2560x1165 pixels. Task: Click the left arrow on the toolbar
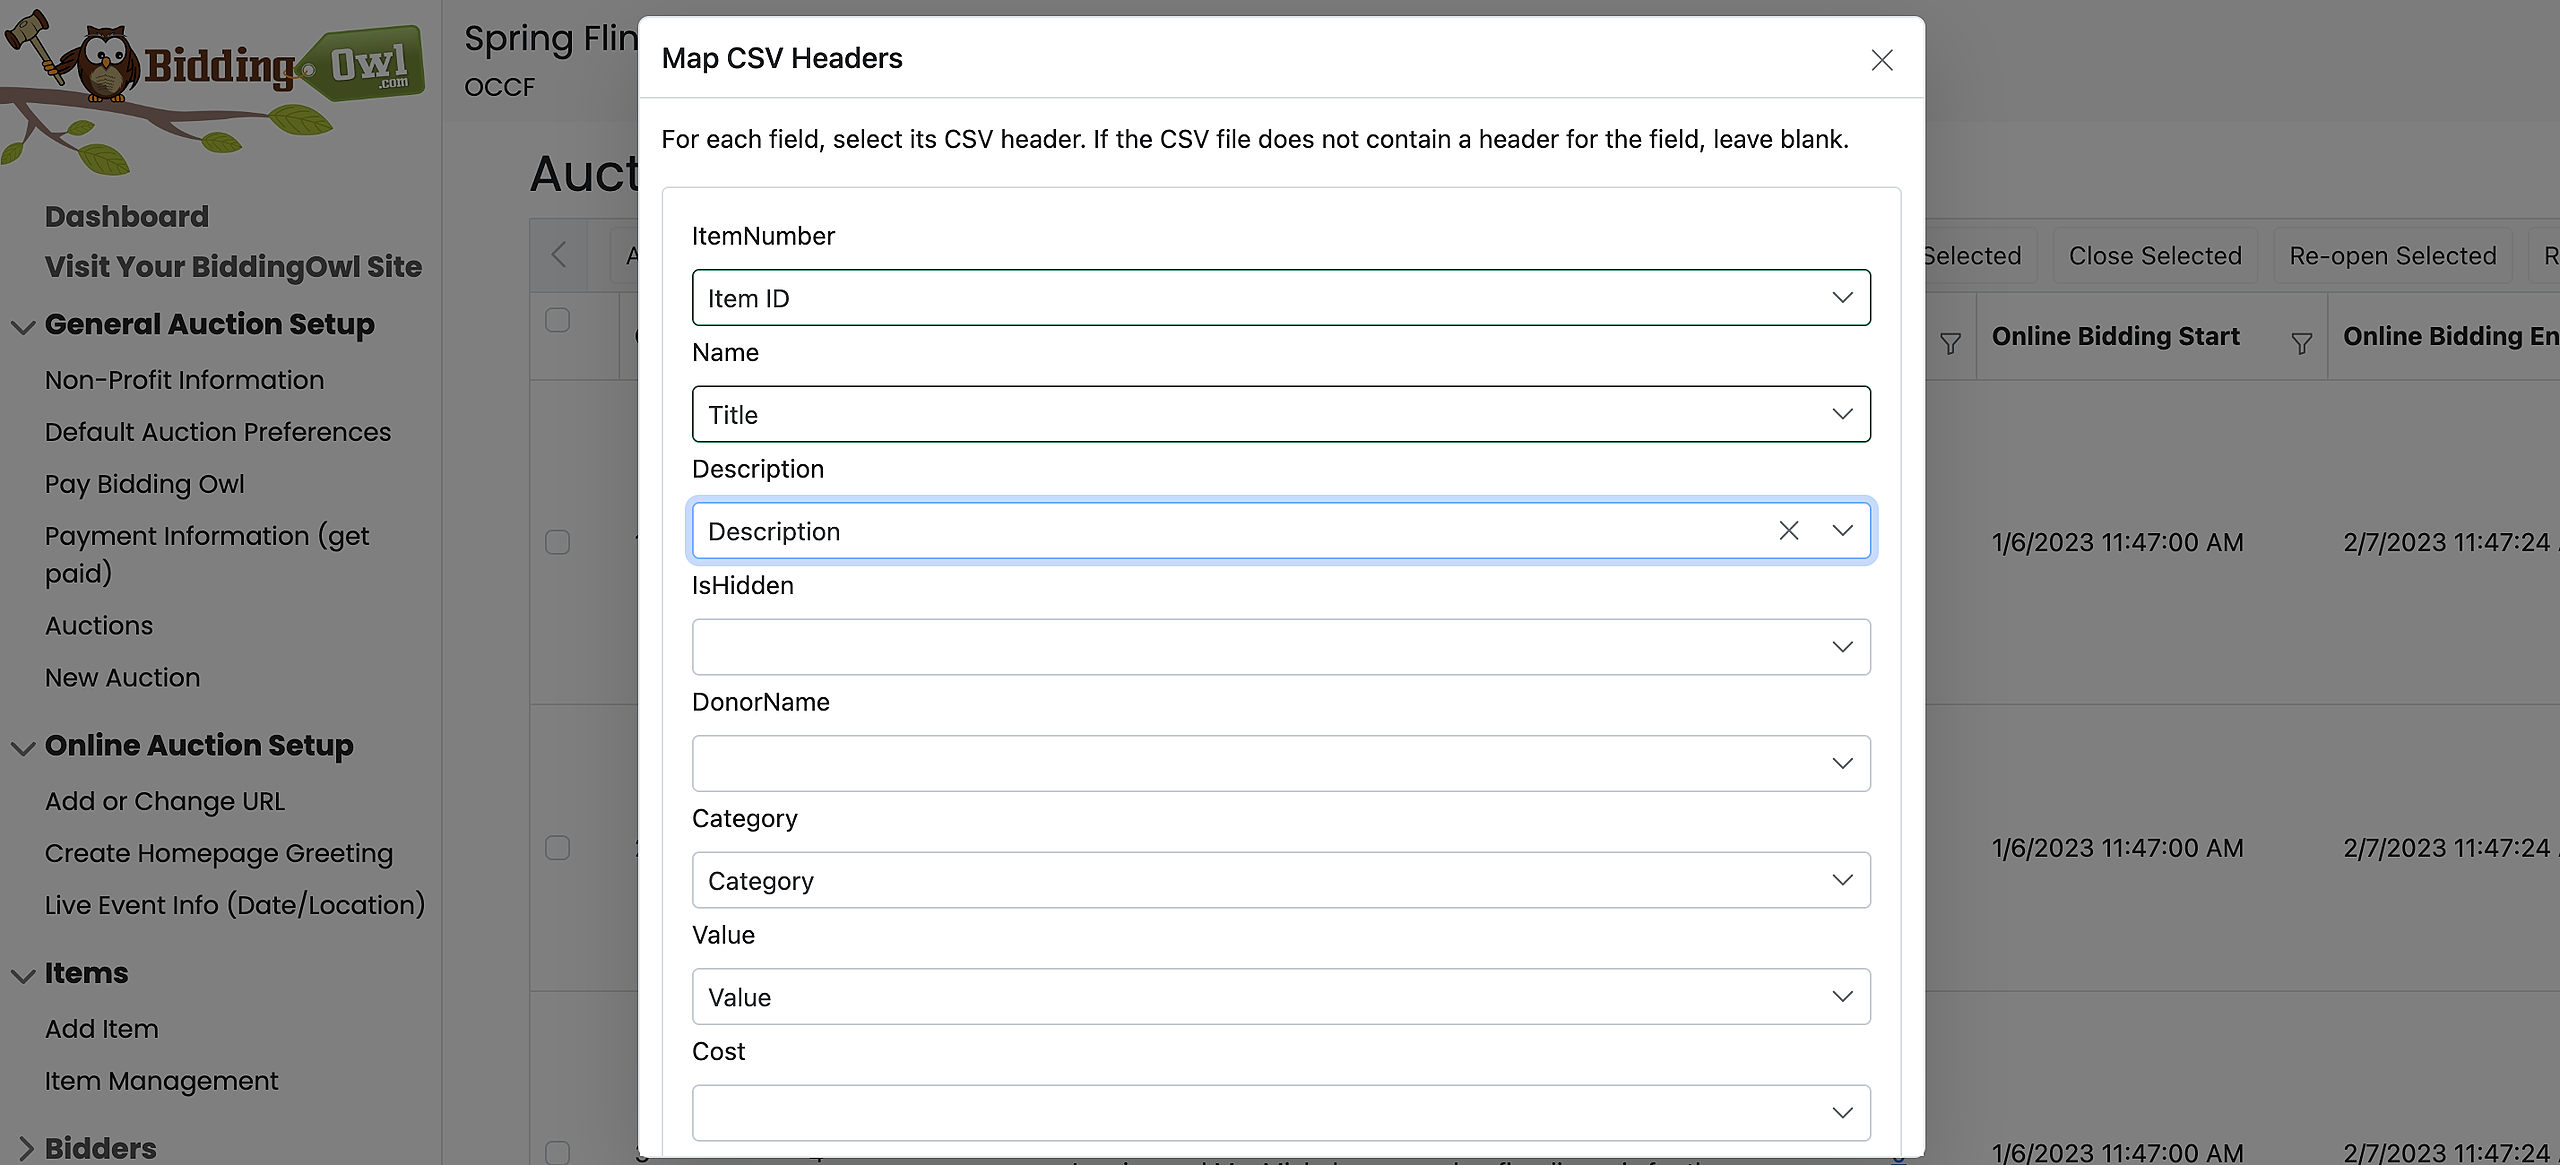559,255
